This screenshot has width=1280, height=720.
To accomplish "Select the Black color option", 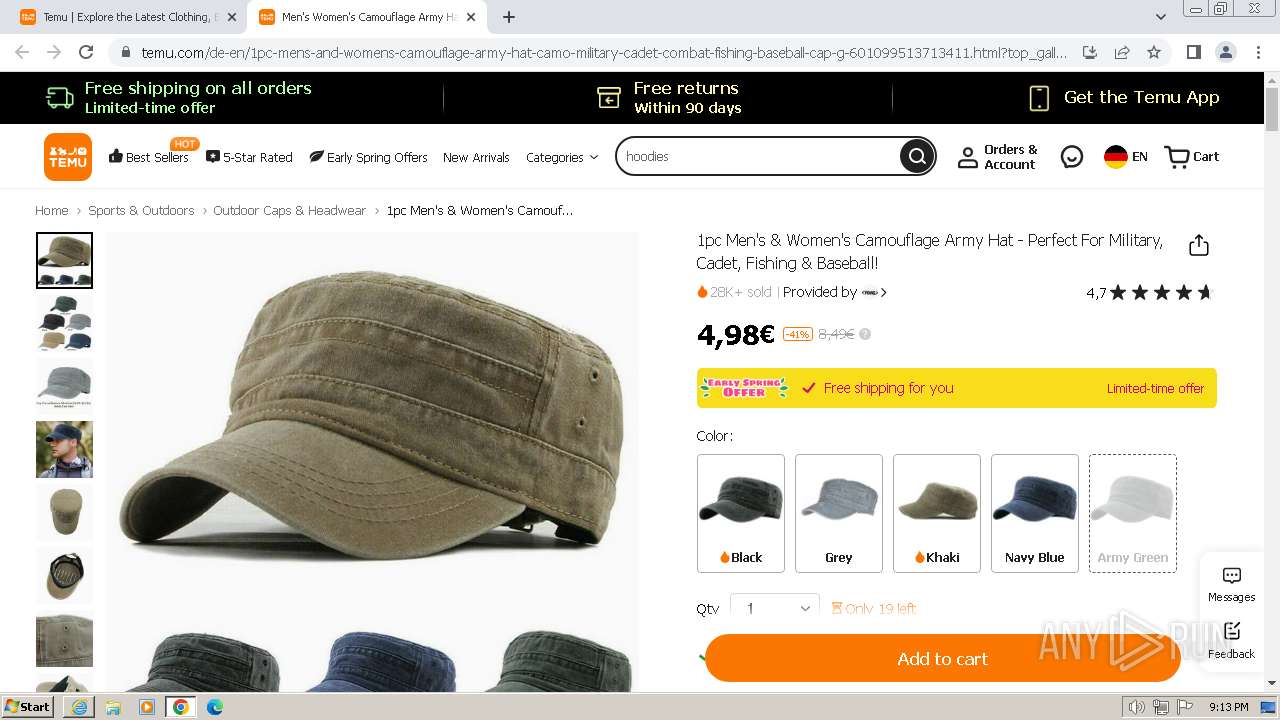I will [741, 513].
